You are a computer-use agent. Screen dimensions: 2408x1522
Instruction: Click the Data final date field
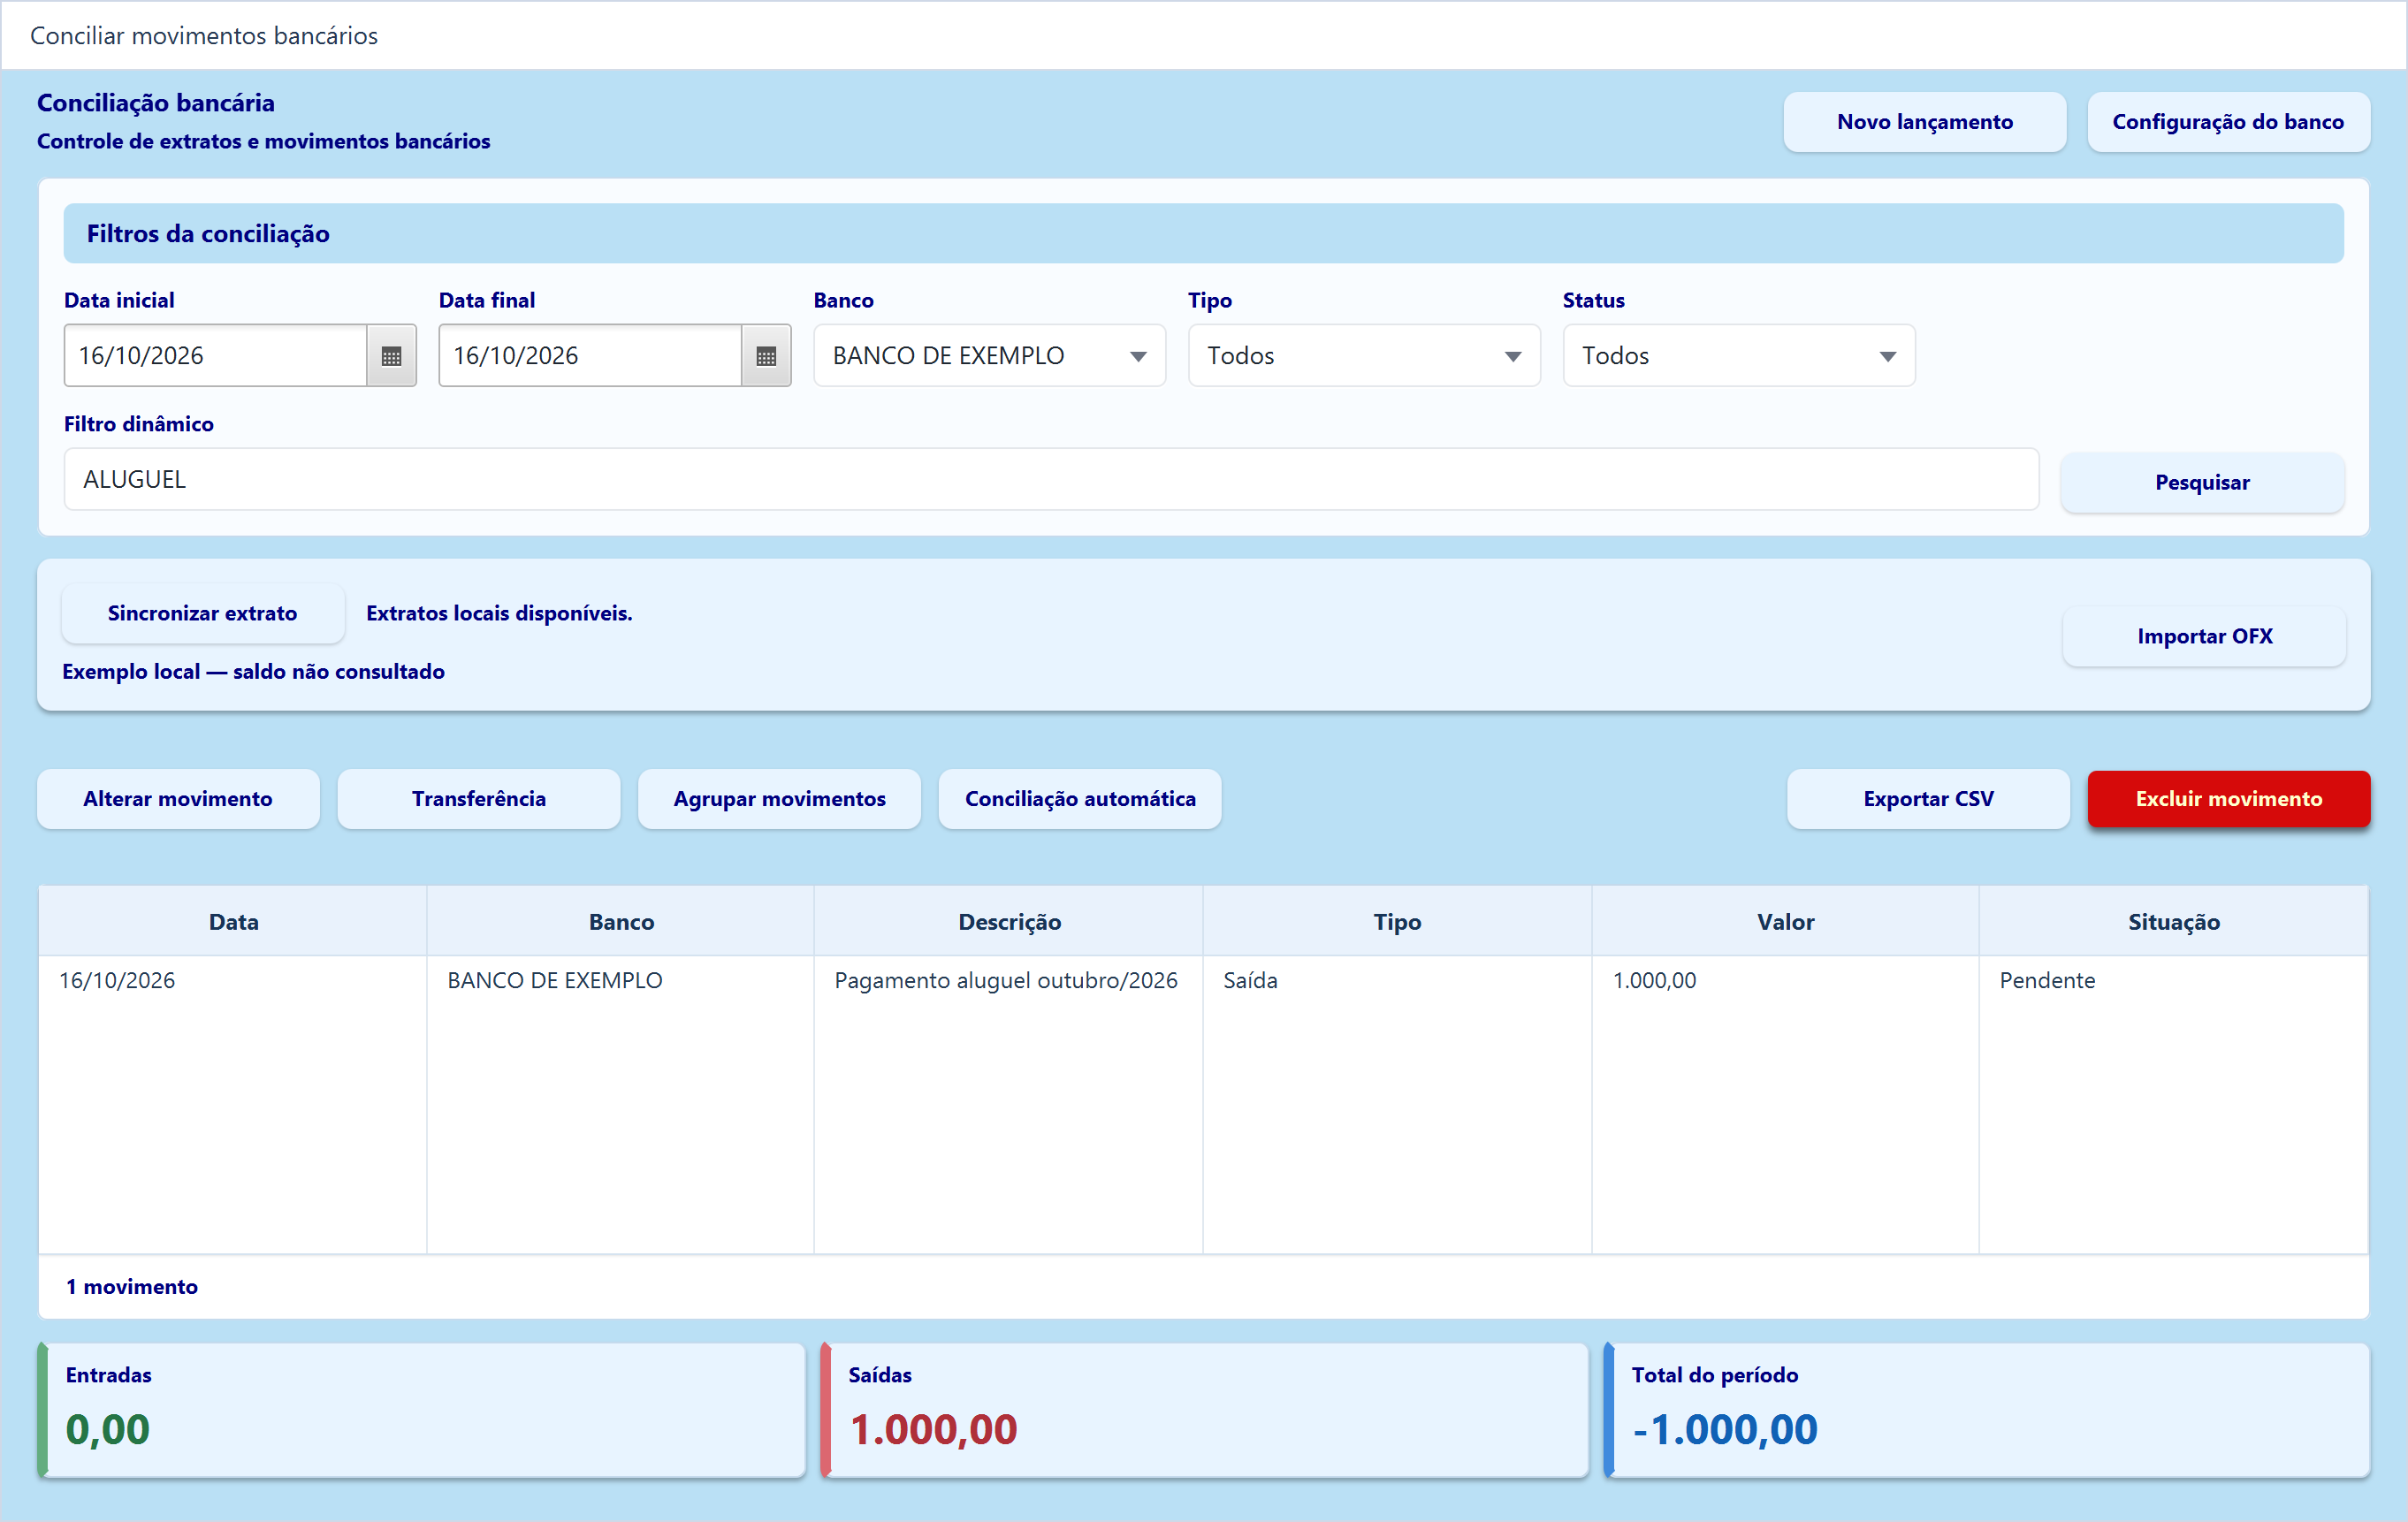(591, 356)
